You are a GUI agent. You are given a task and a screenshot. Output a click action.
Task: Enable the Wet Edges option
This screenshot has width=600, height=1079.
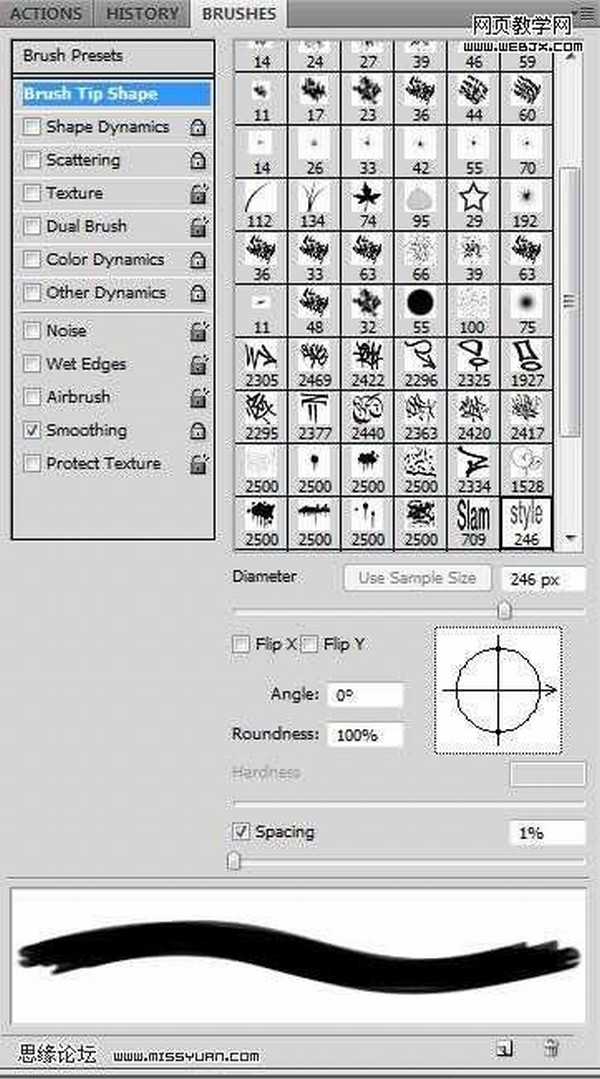31,364
